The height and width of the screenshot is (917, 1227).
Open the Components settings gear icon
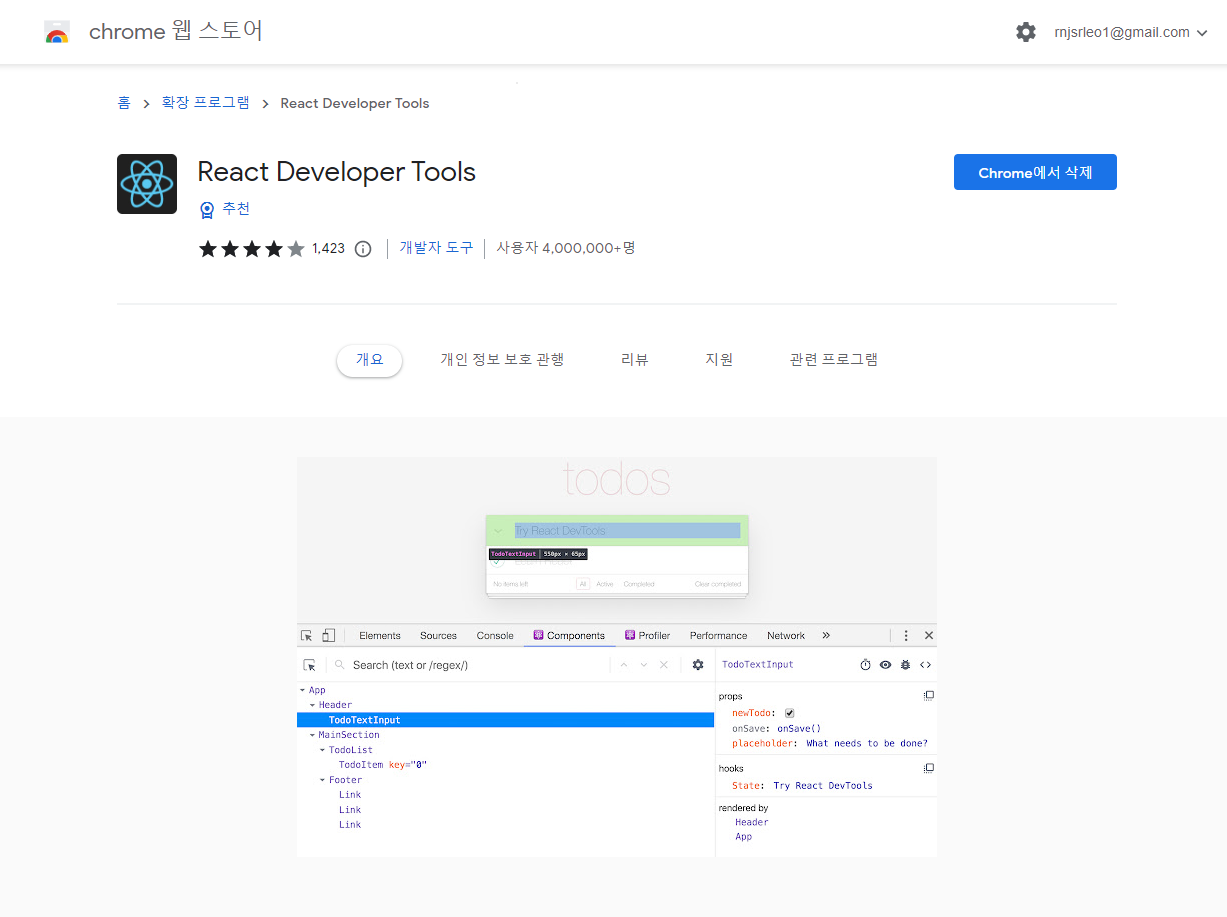[698, 665]
